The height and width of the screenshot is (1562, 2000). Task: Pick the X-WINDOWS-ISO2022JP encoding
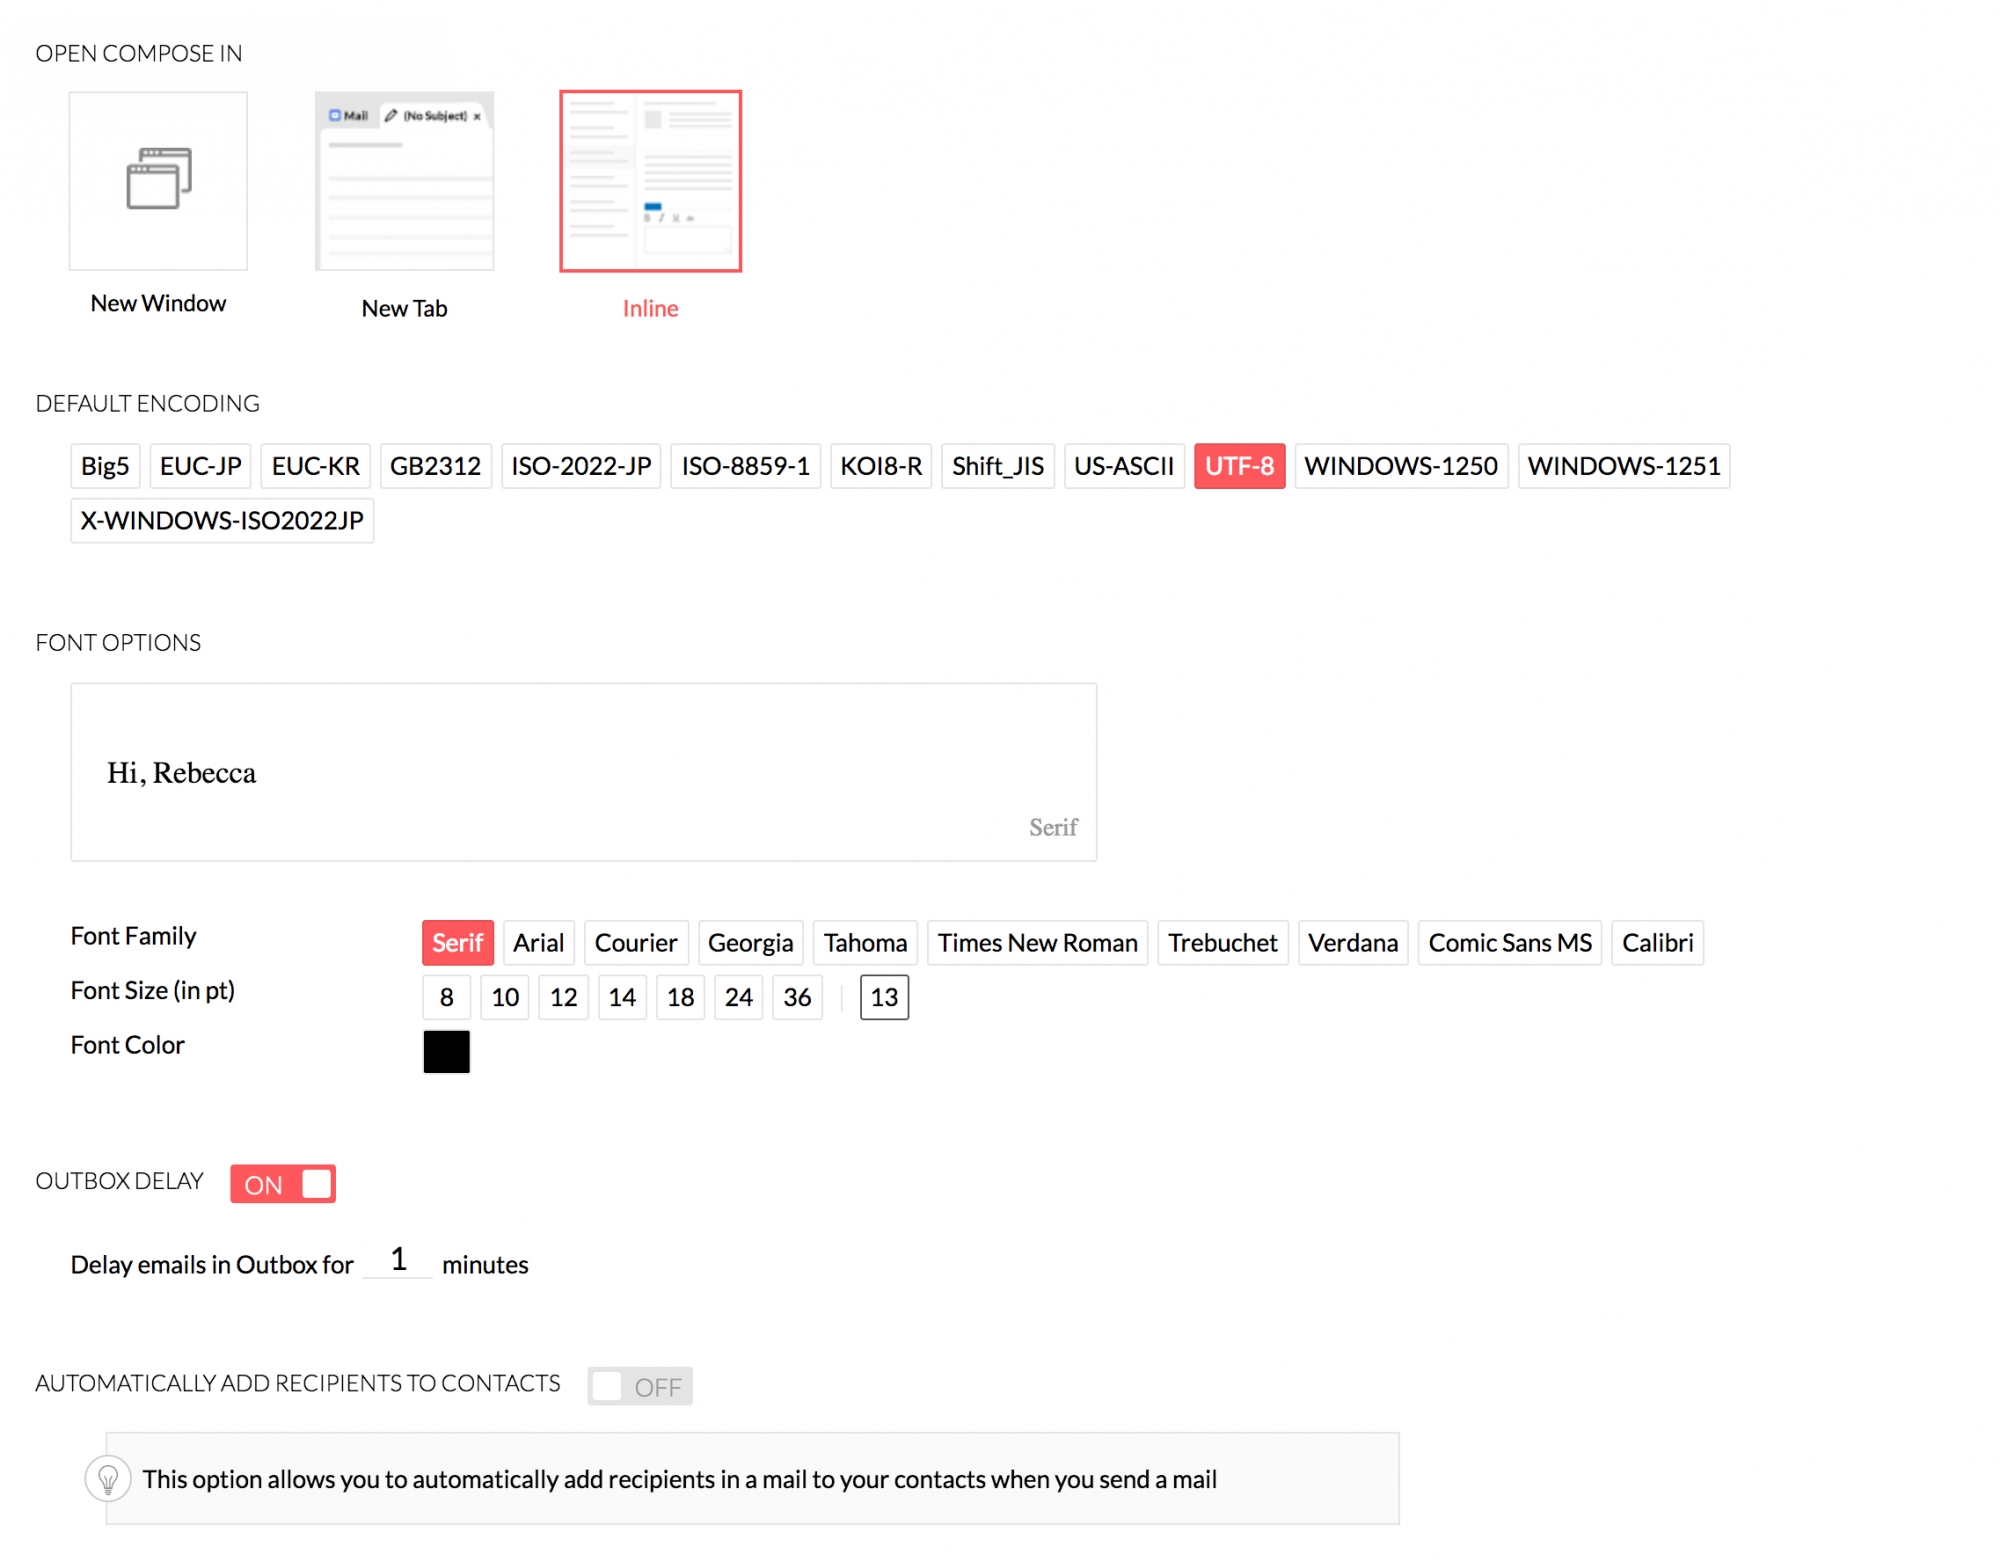click(222, 521)
